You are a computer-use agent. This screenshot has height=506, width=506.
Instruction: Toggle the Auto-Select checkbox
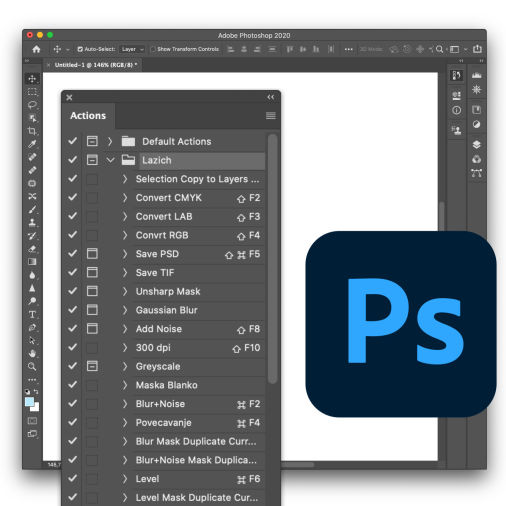(x=80, y=49)
